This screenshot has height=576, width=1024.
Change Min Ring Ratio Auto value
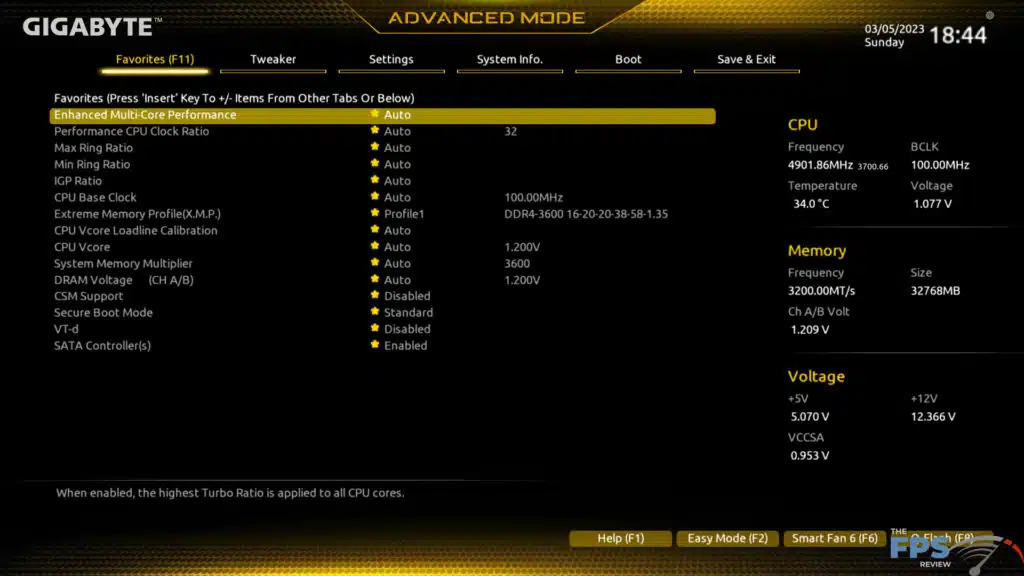coord(397,165)
